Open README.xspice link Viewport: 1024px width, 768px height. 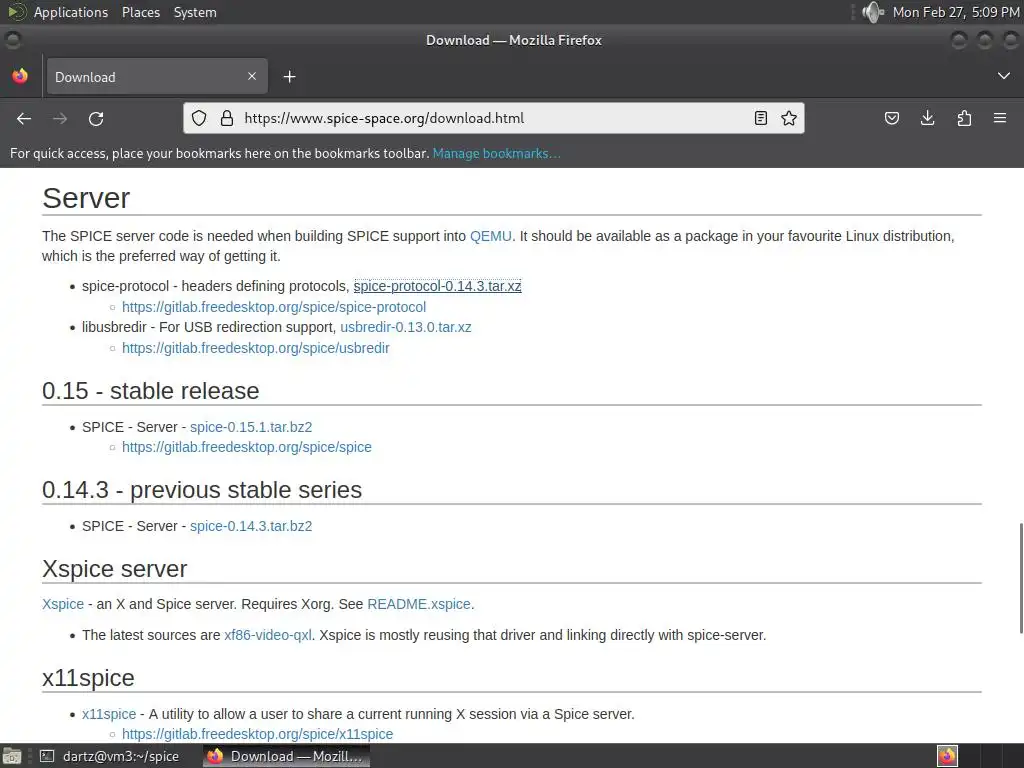[419, 604]
